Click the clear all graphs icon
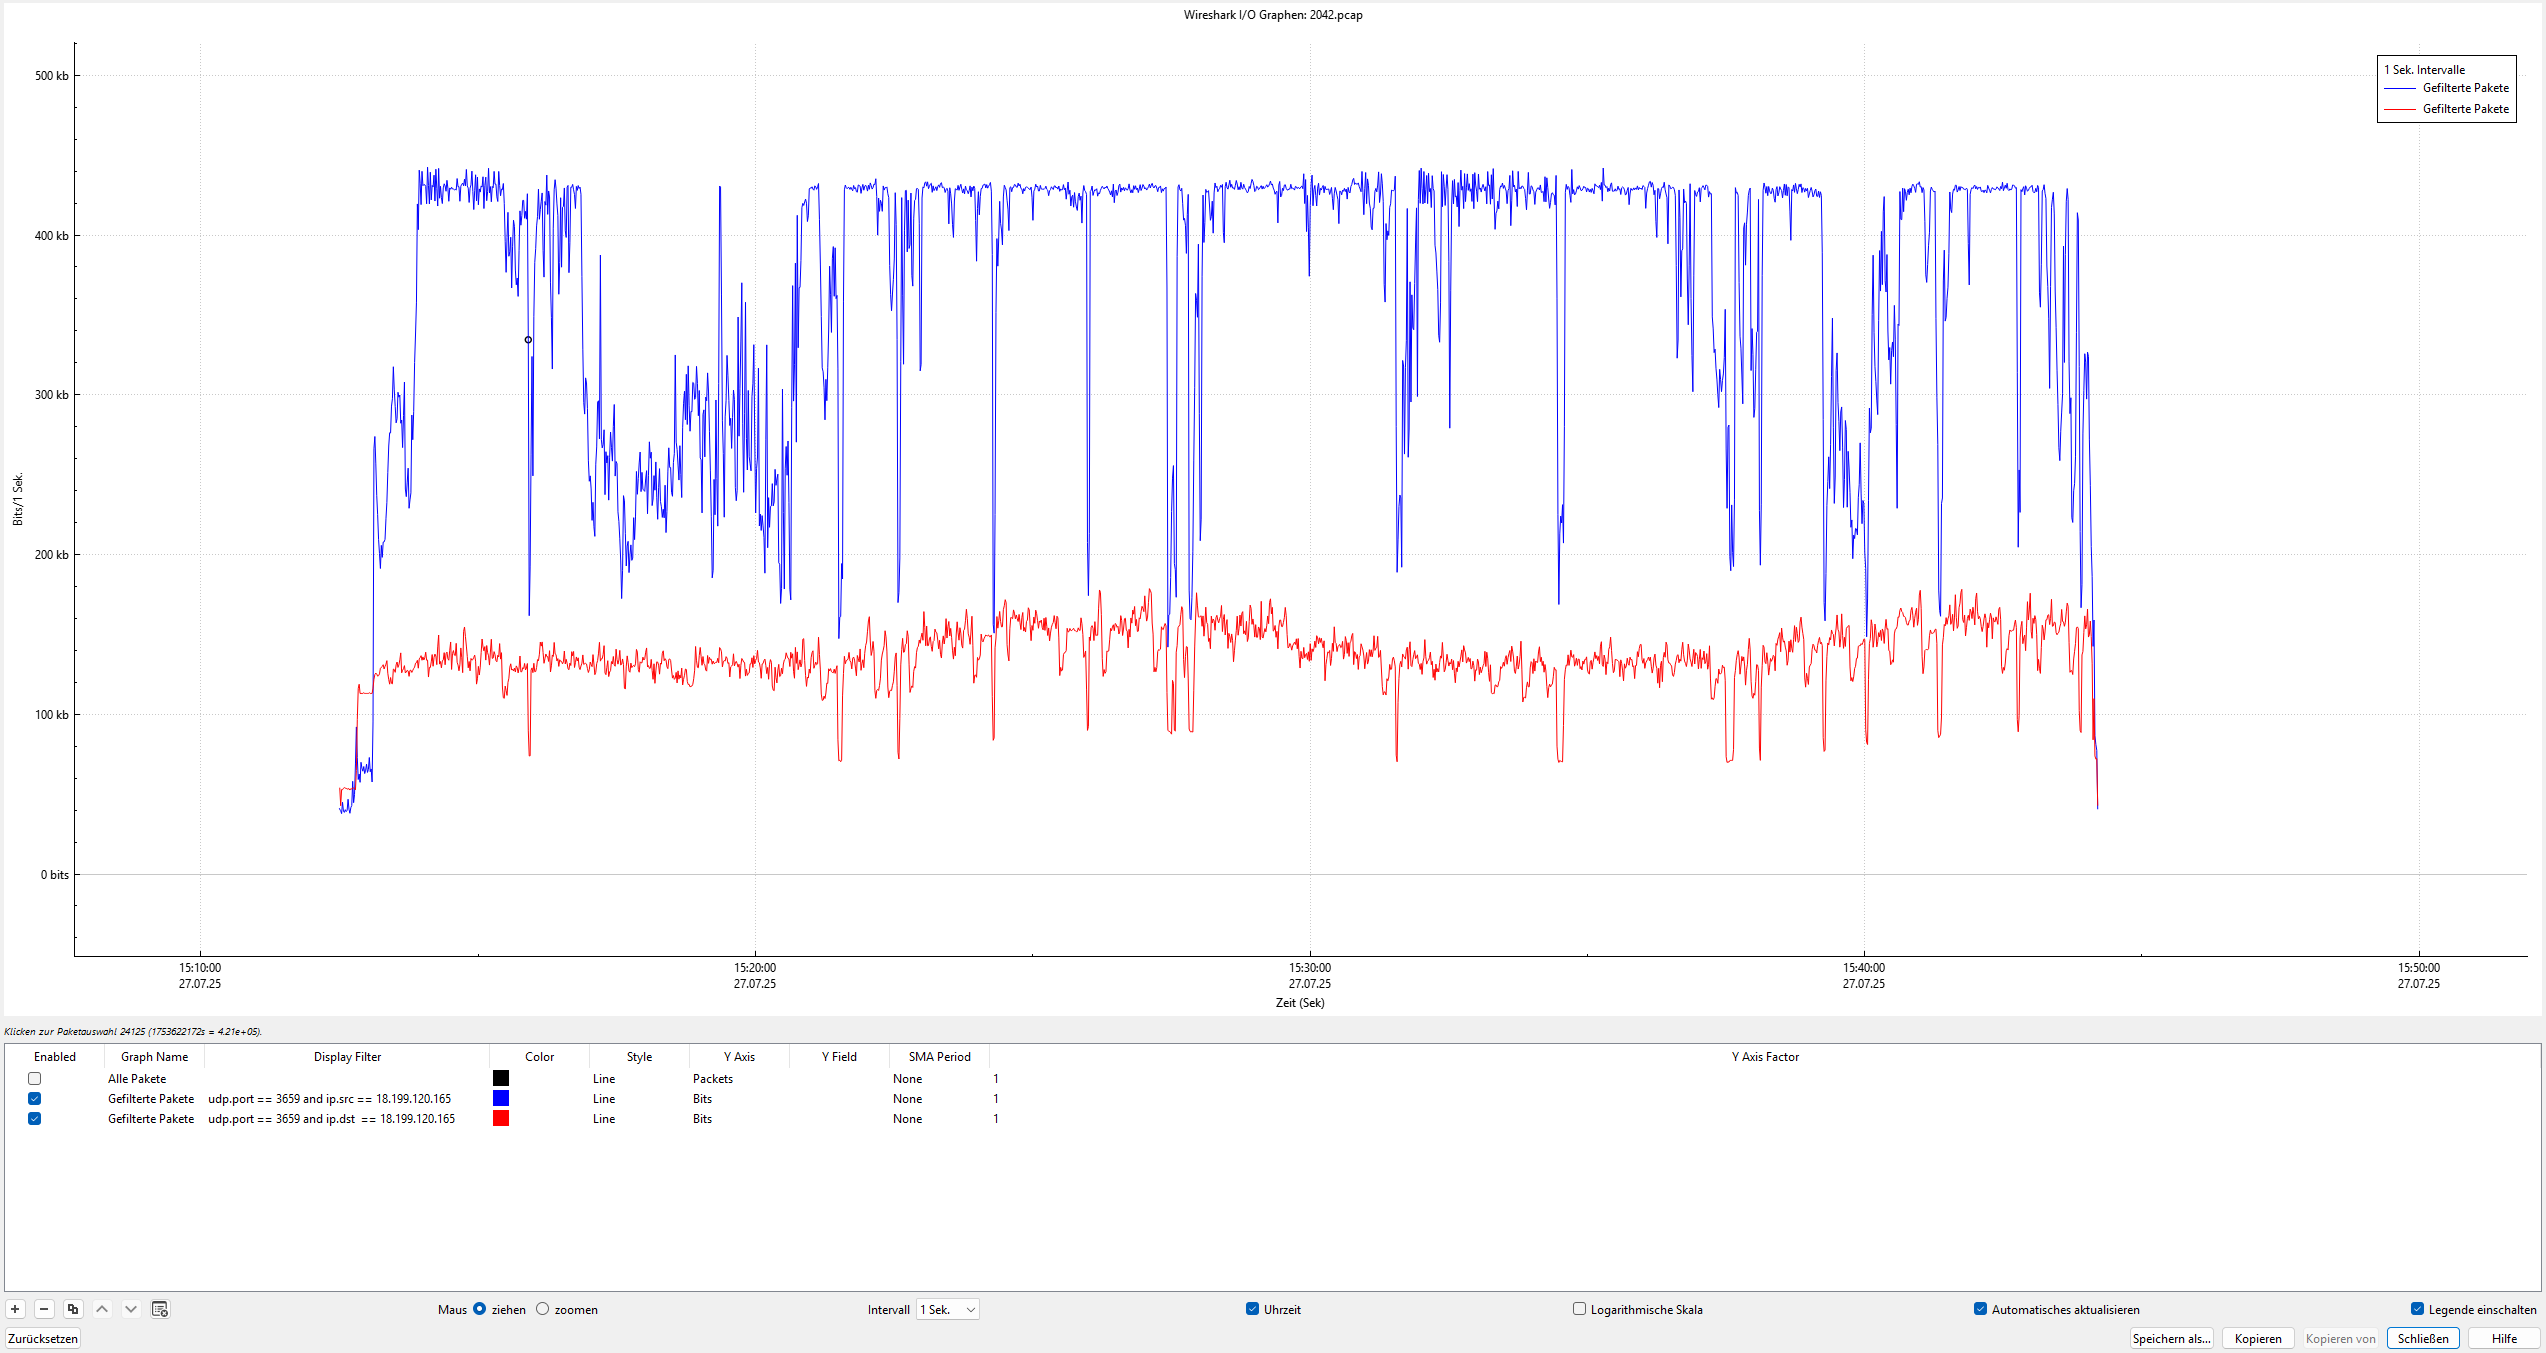Screen dimensions: 2546x1353 click(160, 1309)
